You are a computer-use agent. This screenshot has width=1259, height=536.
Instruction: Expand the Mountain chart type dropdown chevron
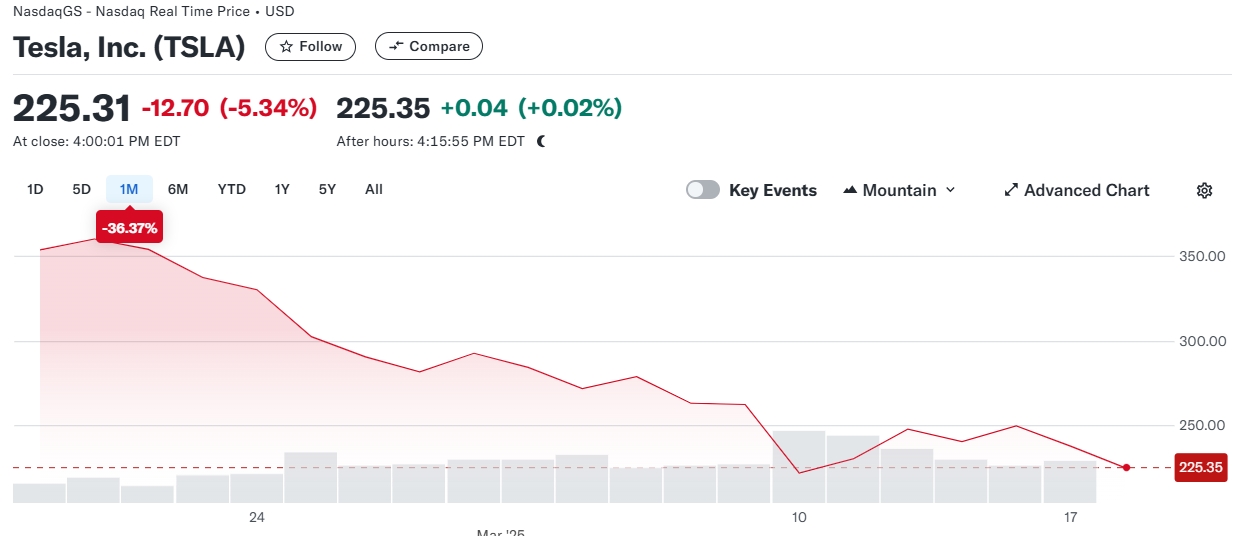950,190
